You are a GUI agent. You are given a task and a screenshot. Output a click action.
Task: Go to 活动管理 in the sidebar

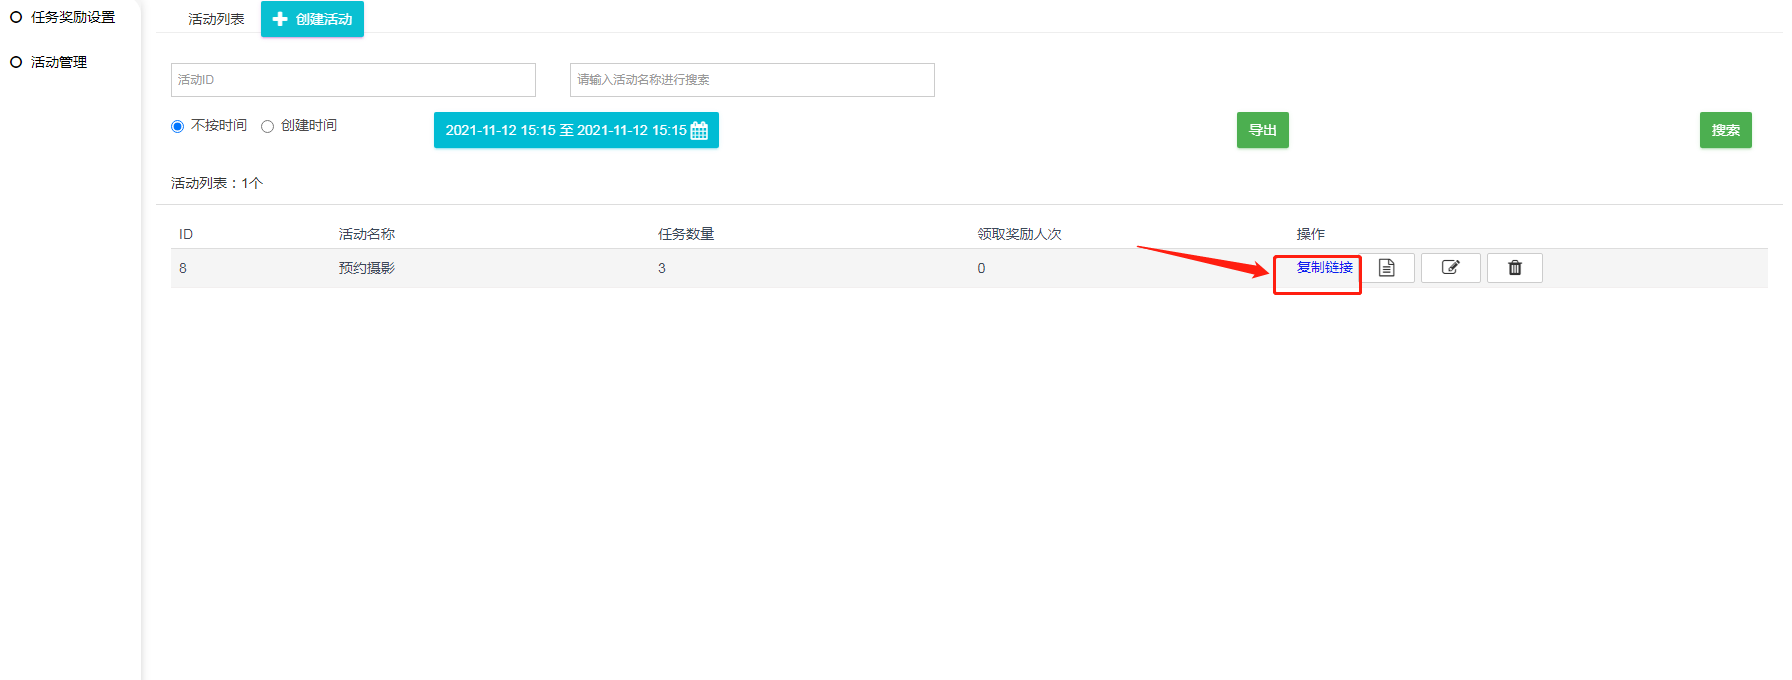(x=58, y=62)
